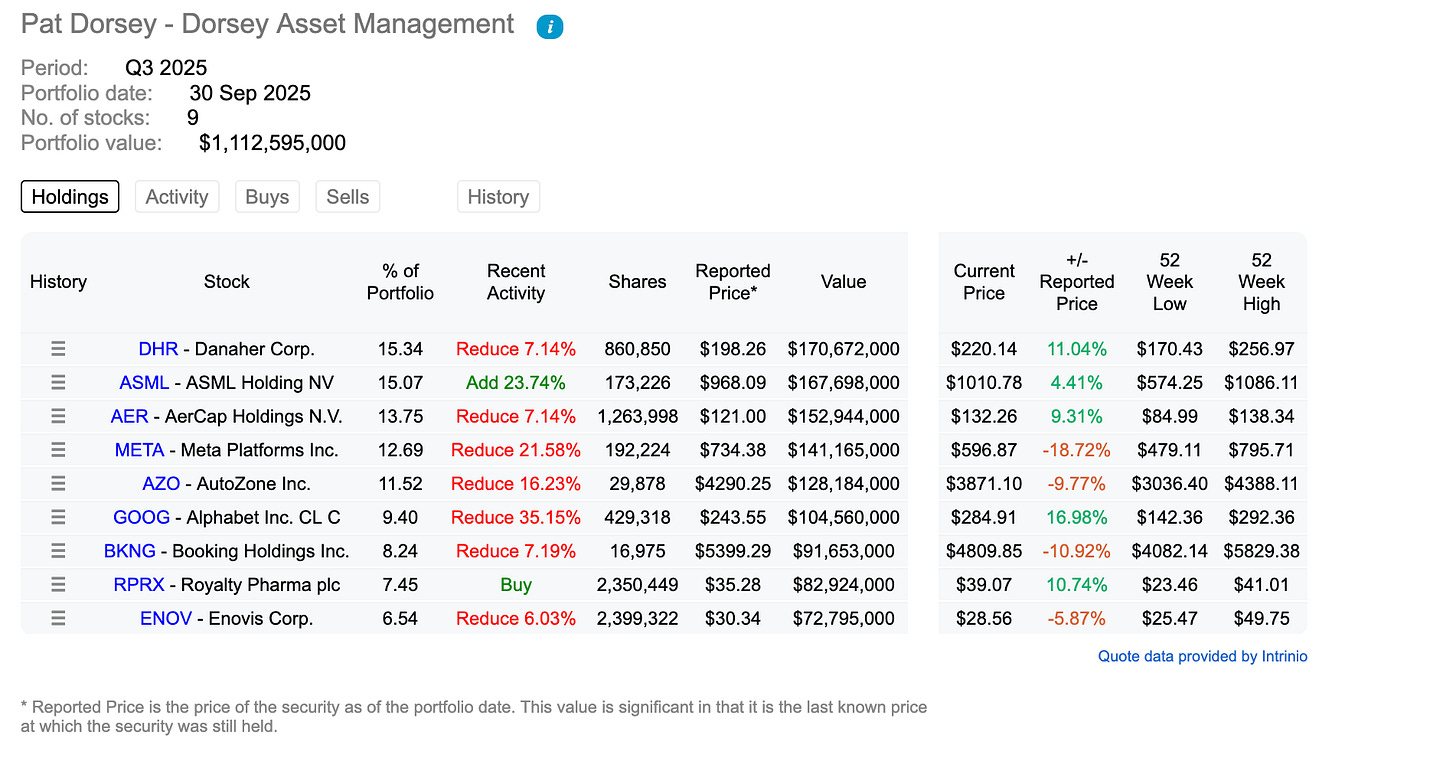Click the Reported Price* column header
Image resolution: width=1456 pixels, height=758 pixels.
pos(733,282)
